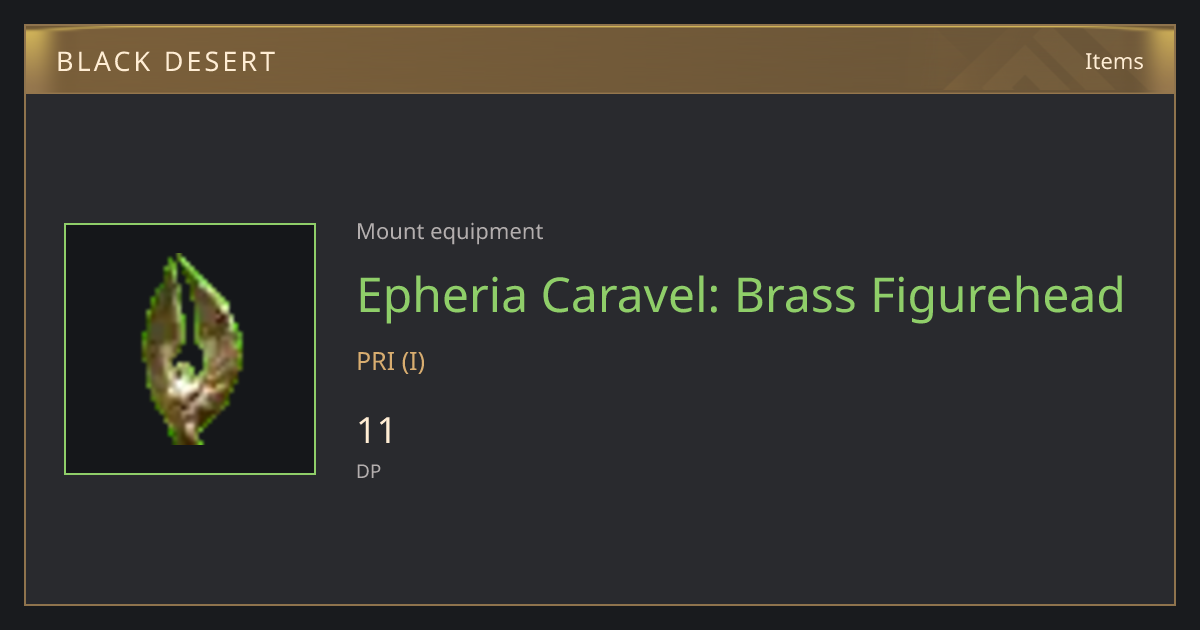1200x630 pixels.
Task: Click the BLACK DESERT header title
Action: point(166,62)
